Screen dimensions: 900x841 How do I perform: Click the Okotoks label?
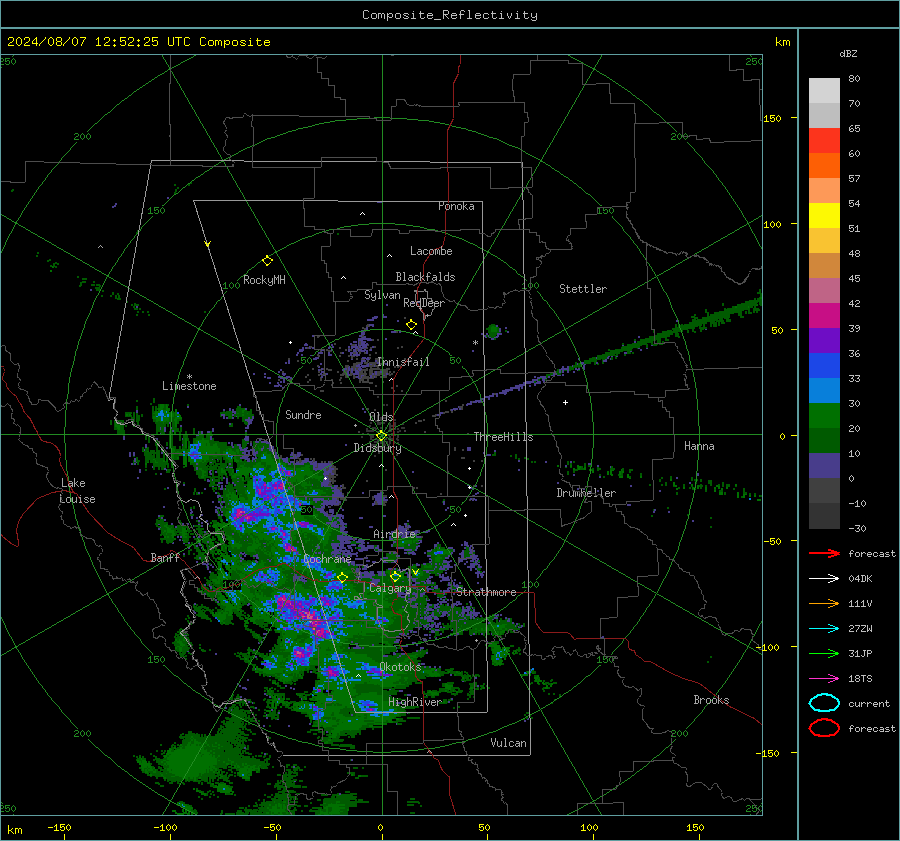tap(400, 666)
